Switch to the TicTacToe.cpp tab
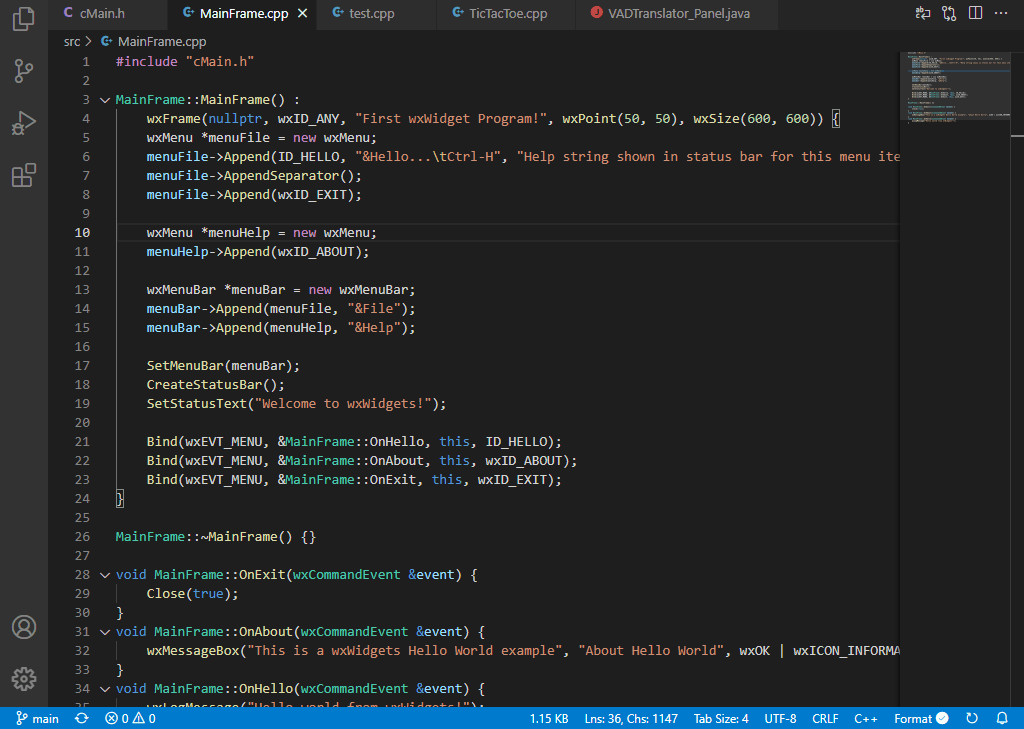This screenshot has height=729, width=1024. click(506, 14)
